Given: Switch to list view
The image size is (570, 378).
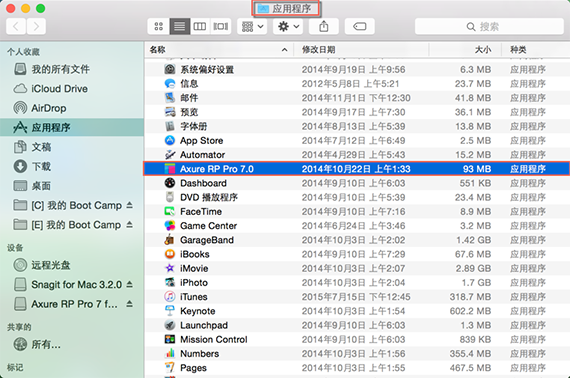Looking at the screenshot, I should (x=180, y=27).
